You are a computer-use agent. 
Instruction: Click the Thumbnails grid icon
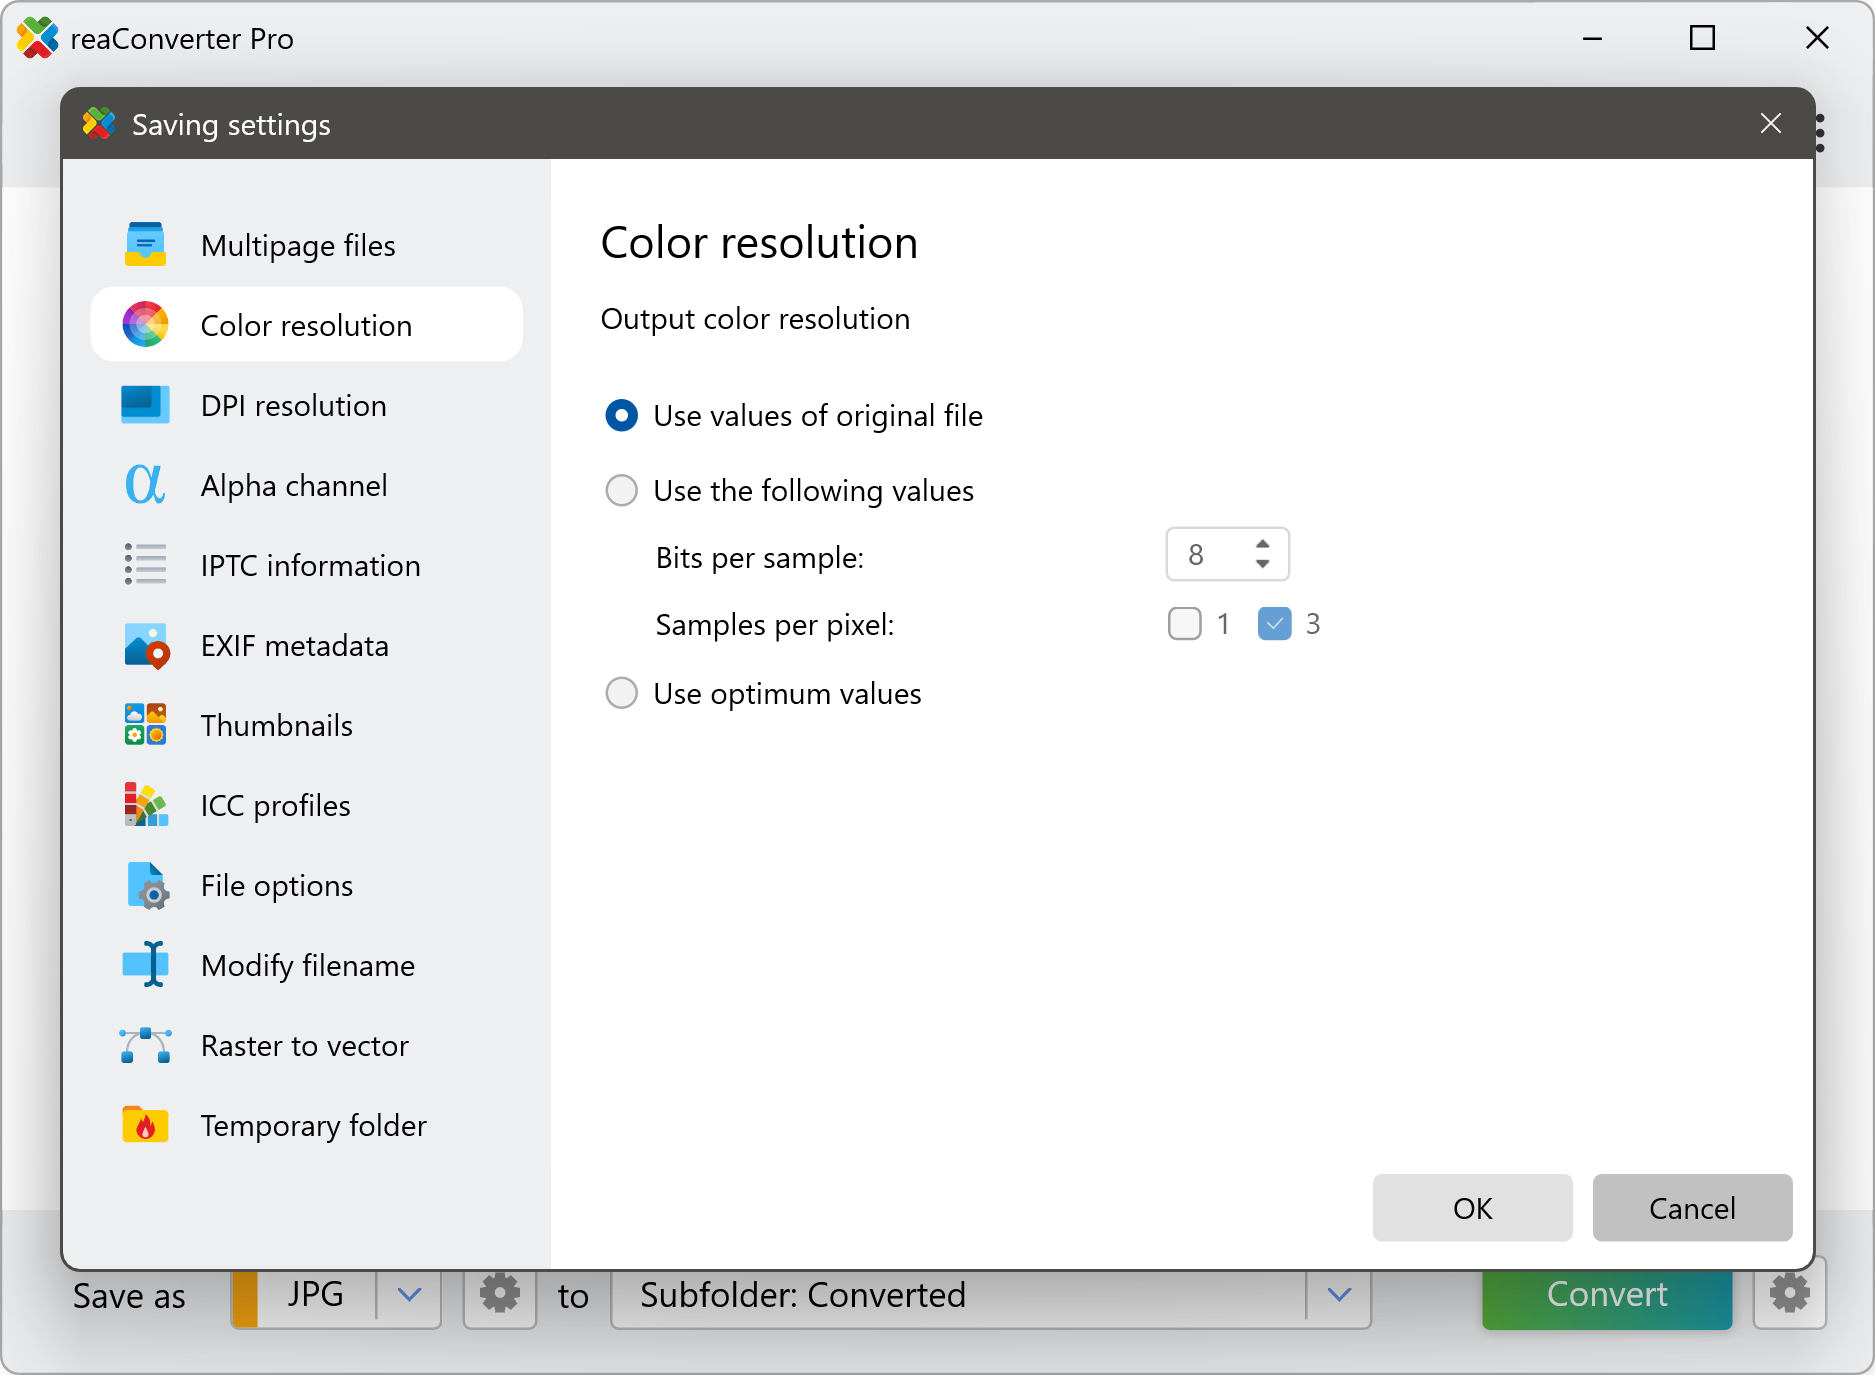(x=145, y=725)
